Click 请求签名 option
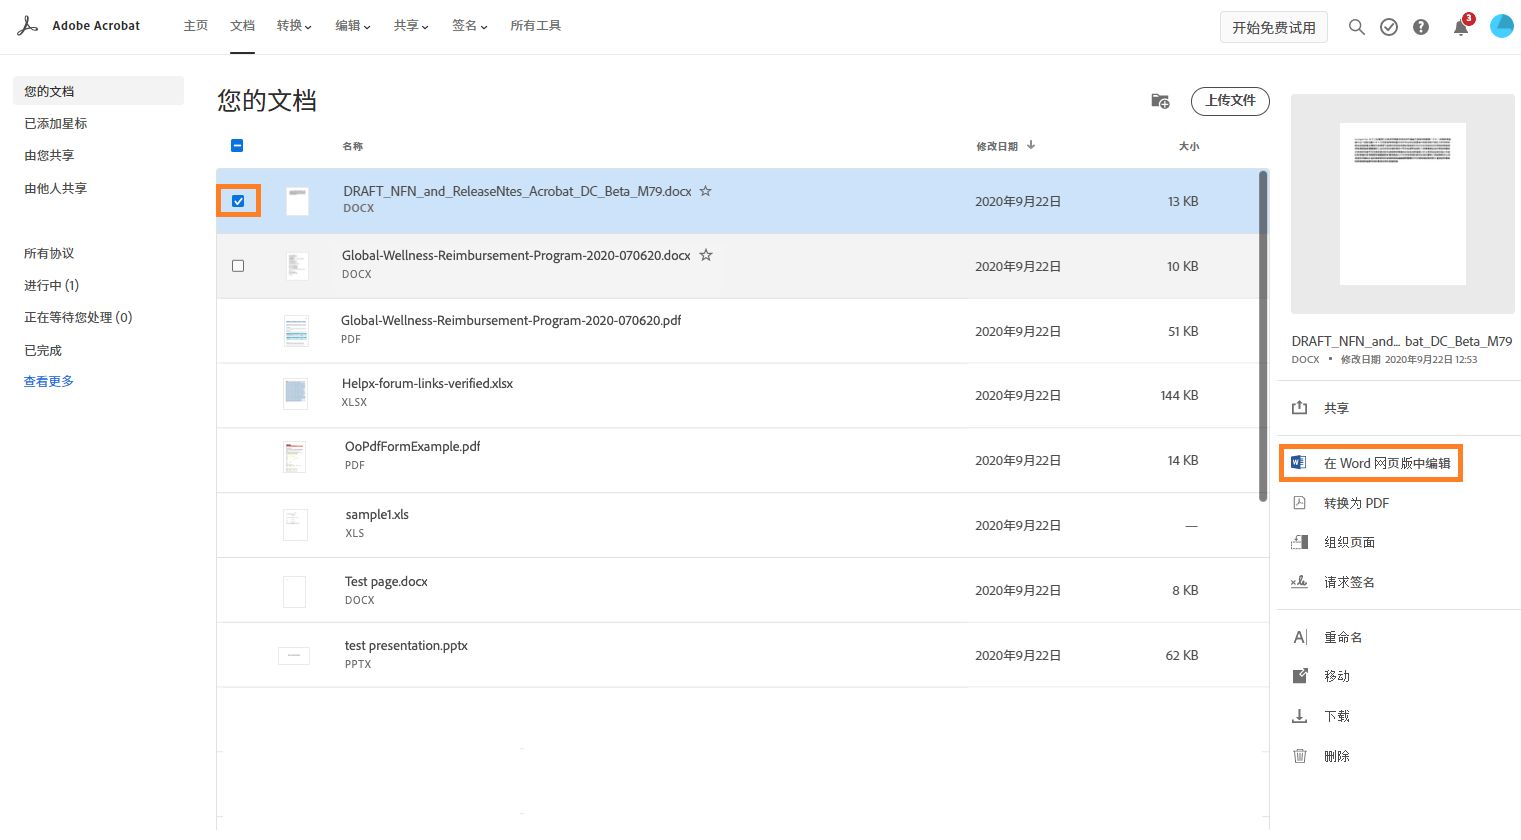Image resolution: width=1521 pixels, height=840 pixels. pos(1350,582)
